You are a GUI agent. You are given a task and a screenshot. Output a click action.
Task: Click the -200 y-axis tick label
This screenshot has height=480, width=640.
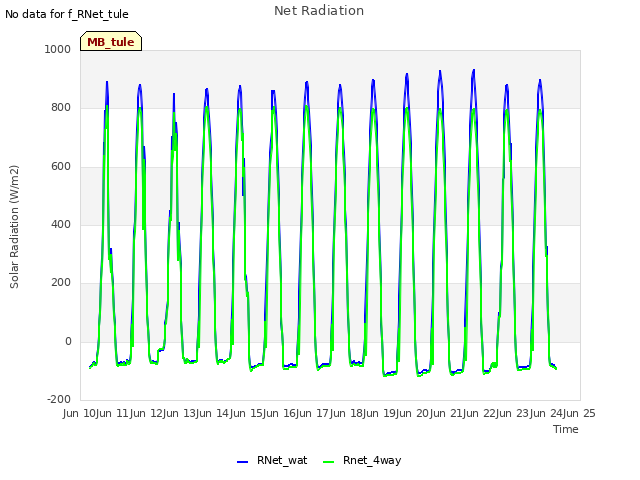(59, 399)
